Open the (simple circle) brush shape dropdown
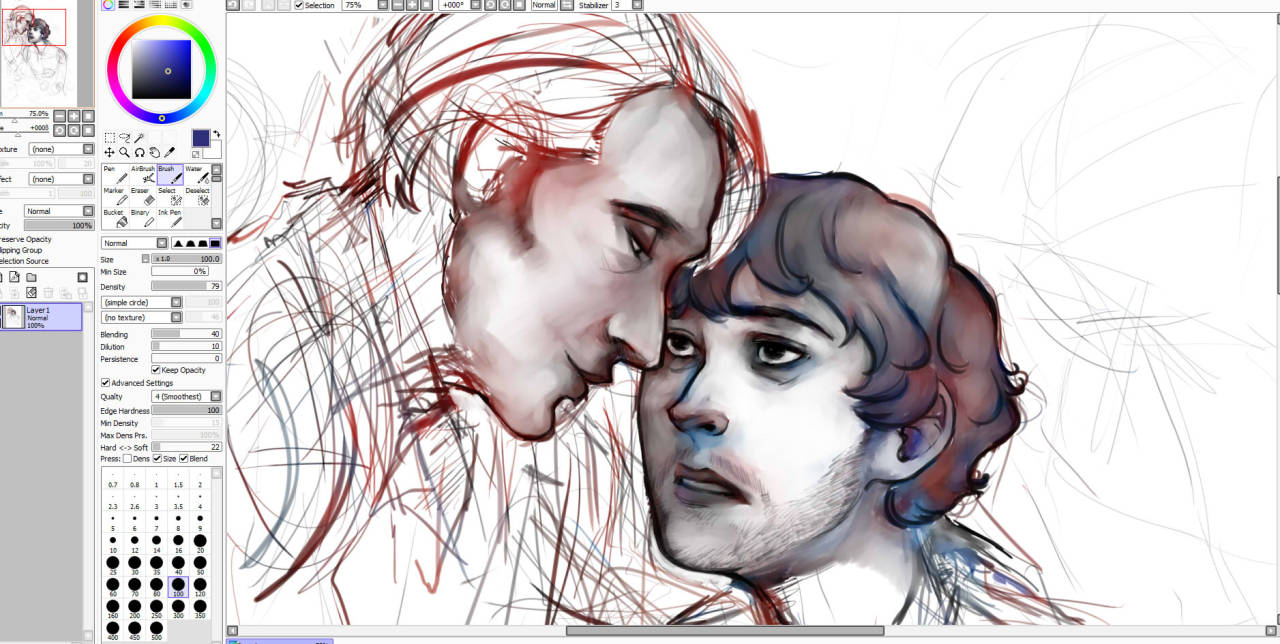 [x=142, y=302]
